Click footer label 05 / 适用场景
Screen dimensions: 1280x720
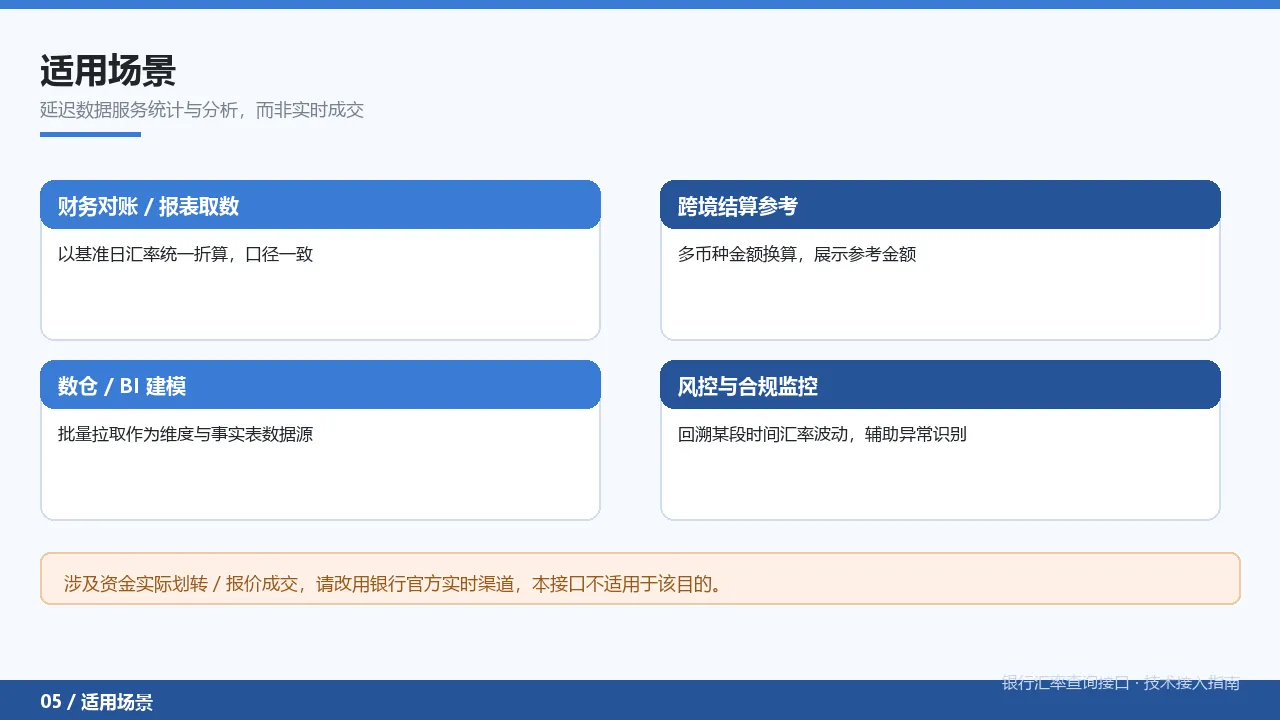click(x=97, y=702)
